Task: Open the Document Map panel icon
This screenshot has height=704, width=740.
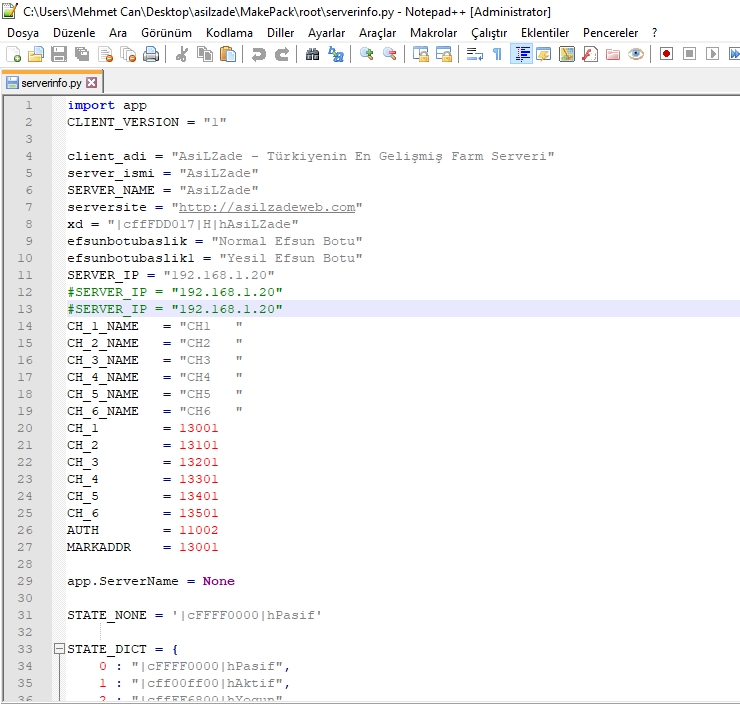Action: tap(567, 54)
